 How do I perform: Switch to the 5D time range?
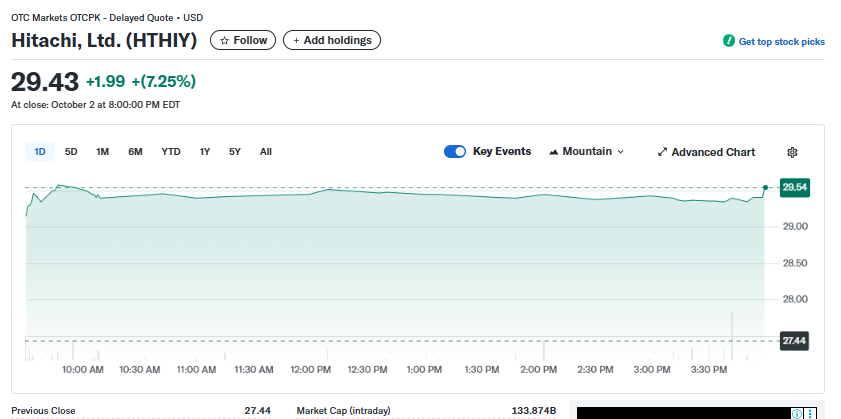[71, 152]
